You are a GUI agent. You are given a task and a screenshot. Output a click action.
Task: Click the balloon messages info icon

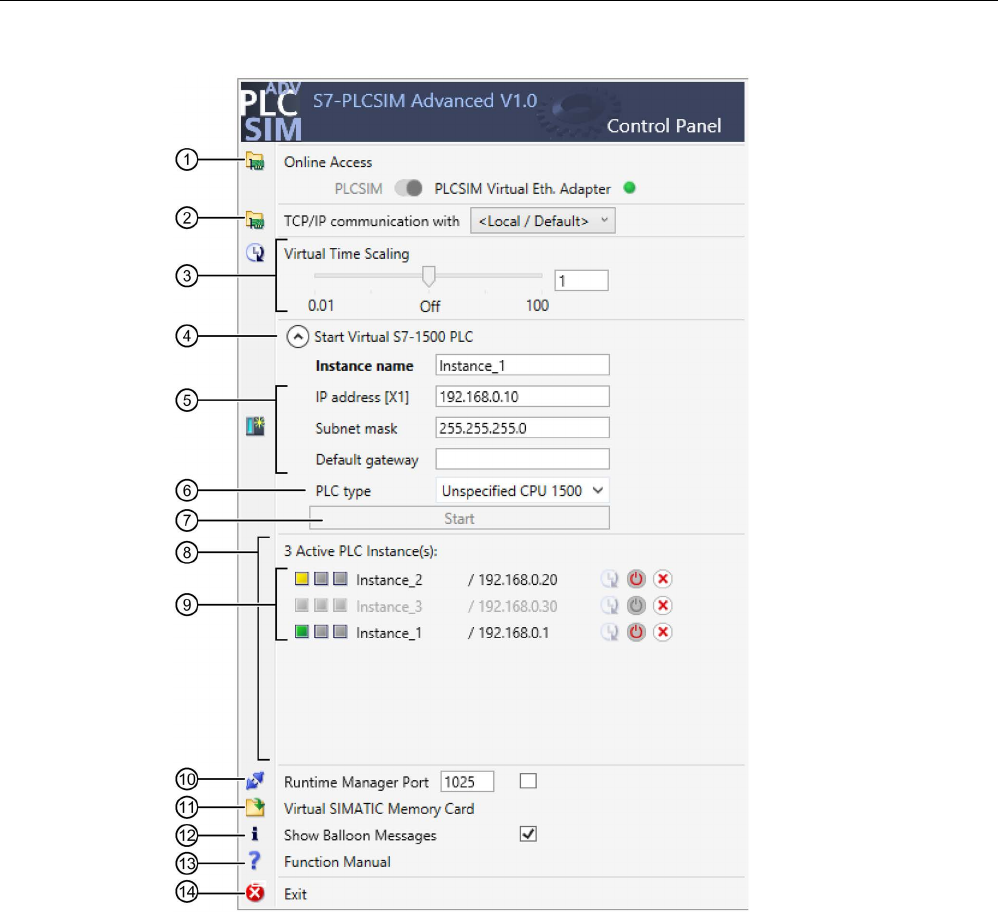255,834
